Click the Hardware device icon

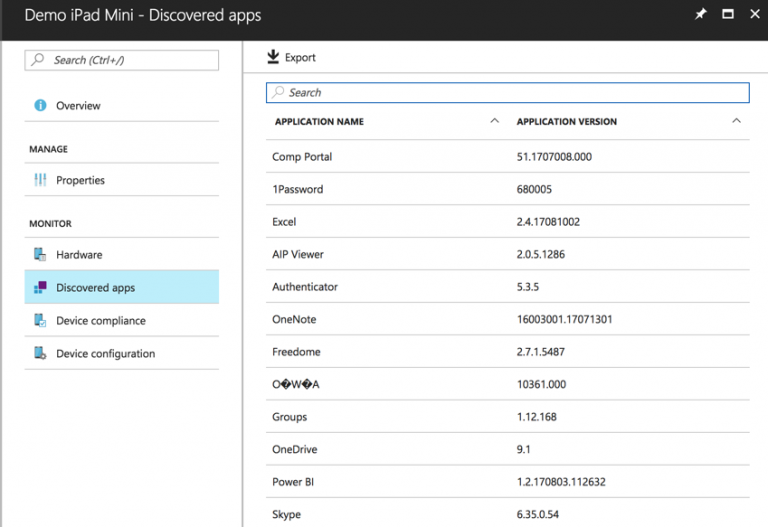pos(40,254)
